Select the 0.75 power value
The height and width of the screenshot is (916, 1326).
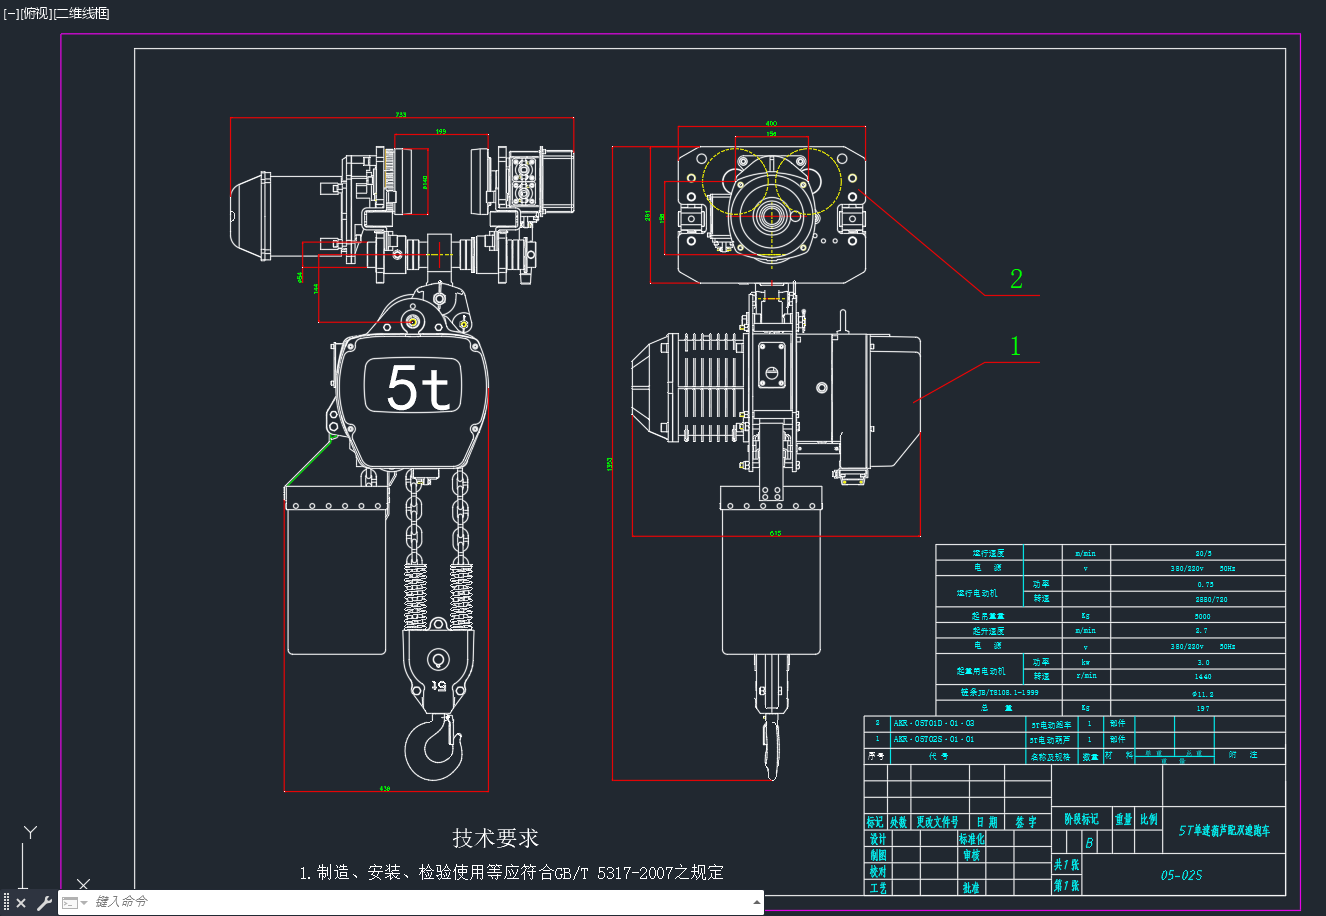(x=1205, y=585)
